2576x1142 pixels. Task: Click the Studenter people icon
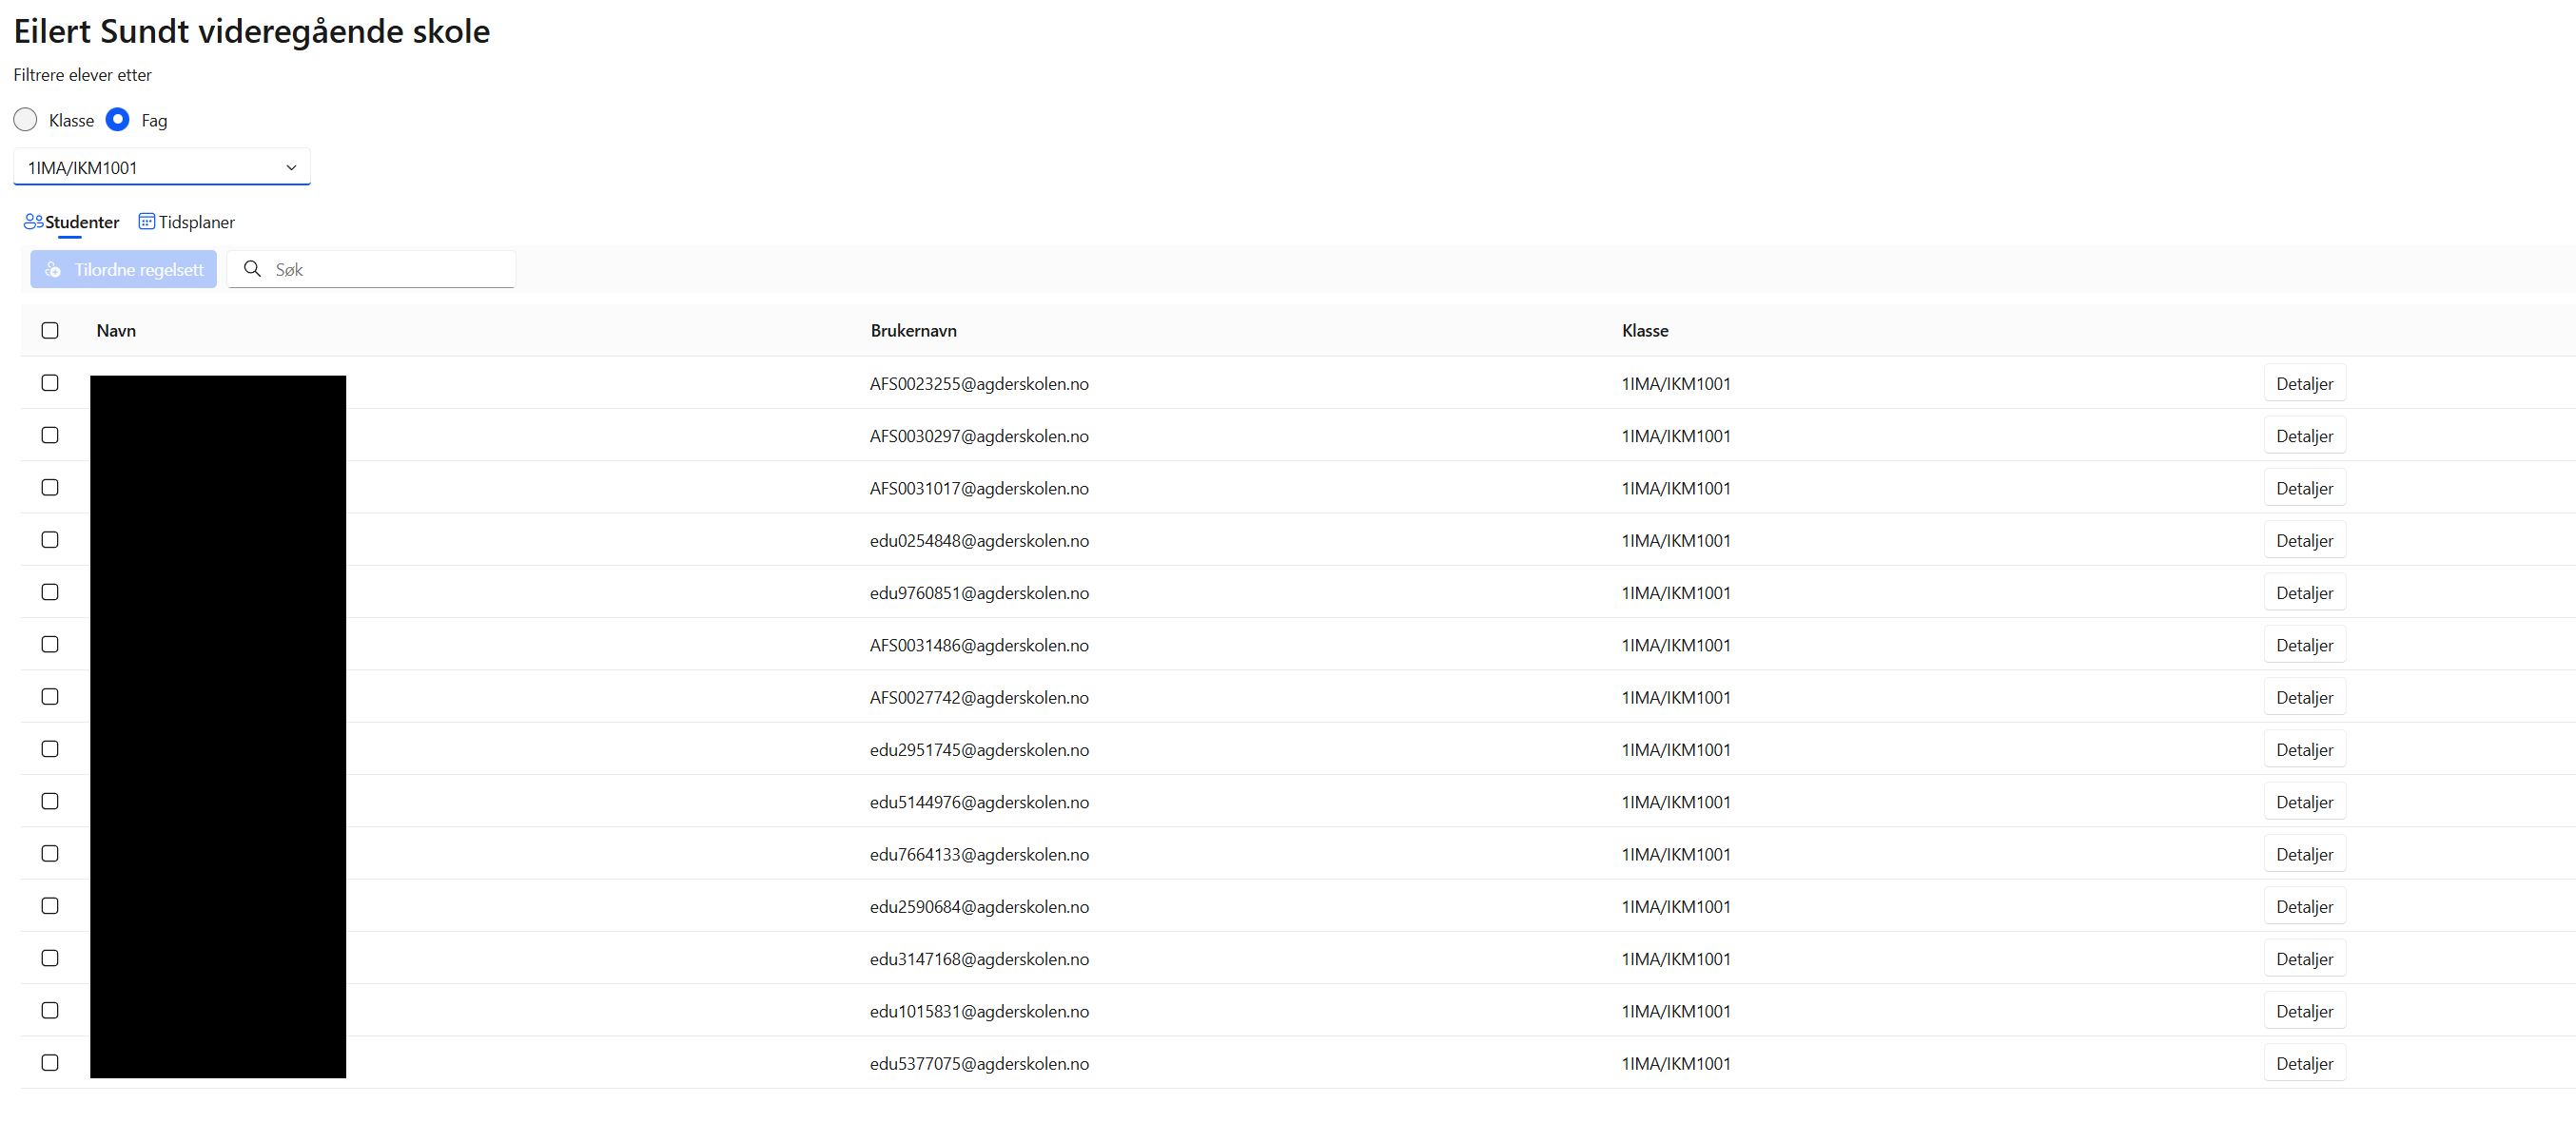tap(33, 222)
